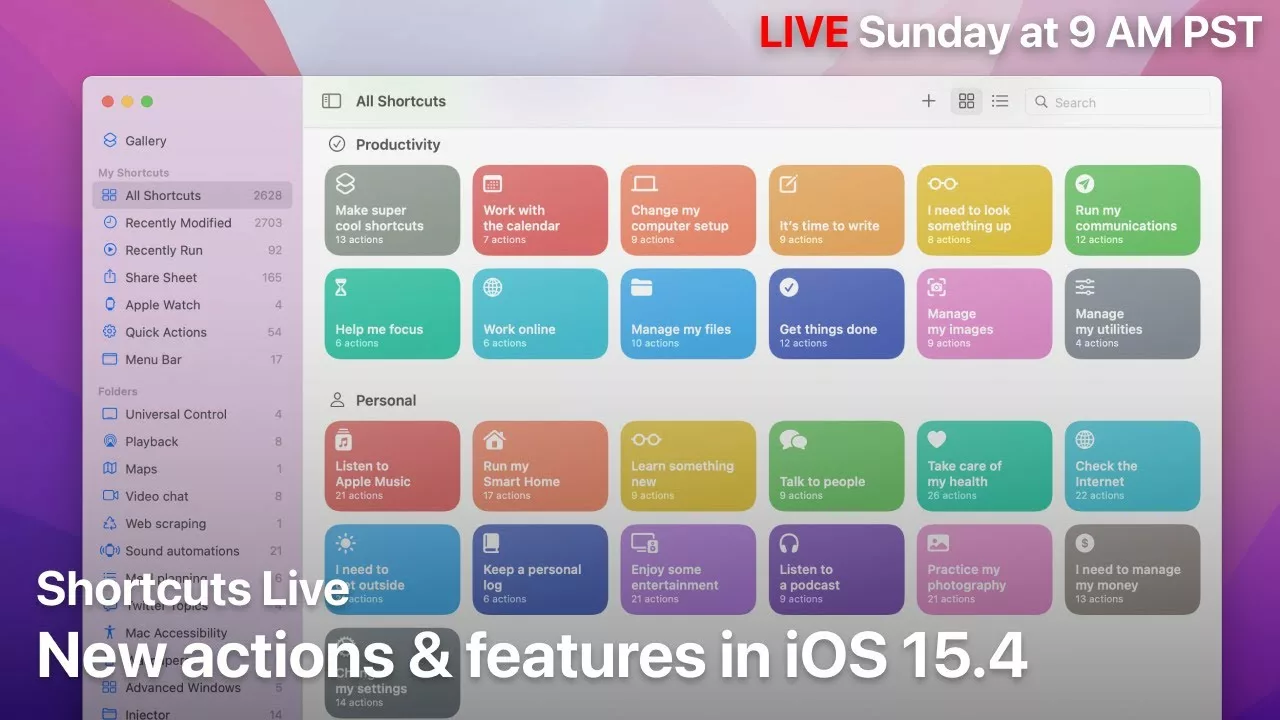Open I need to look something up

(985, 210)
